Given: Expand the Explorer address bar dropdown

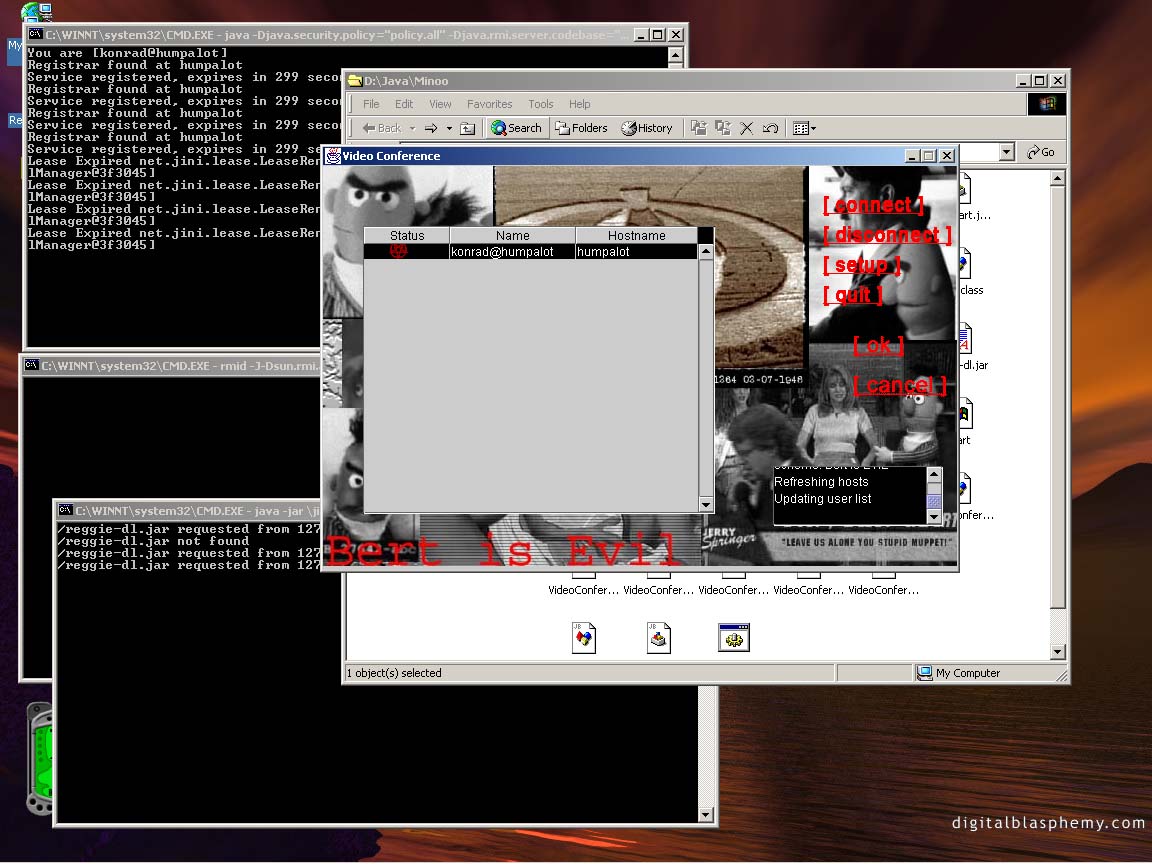Looking at the screenshot, I should click(x=1007, y=152).
